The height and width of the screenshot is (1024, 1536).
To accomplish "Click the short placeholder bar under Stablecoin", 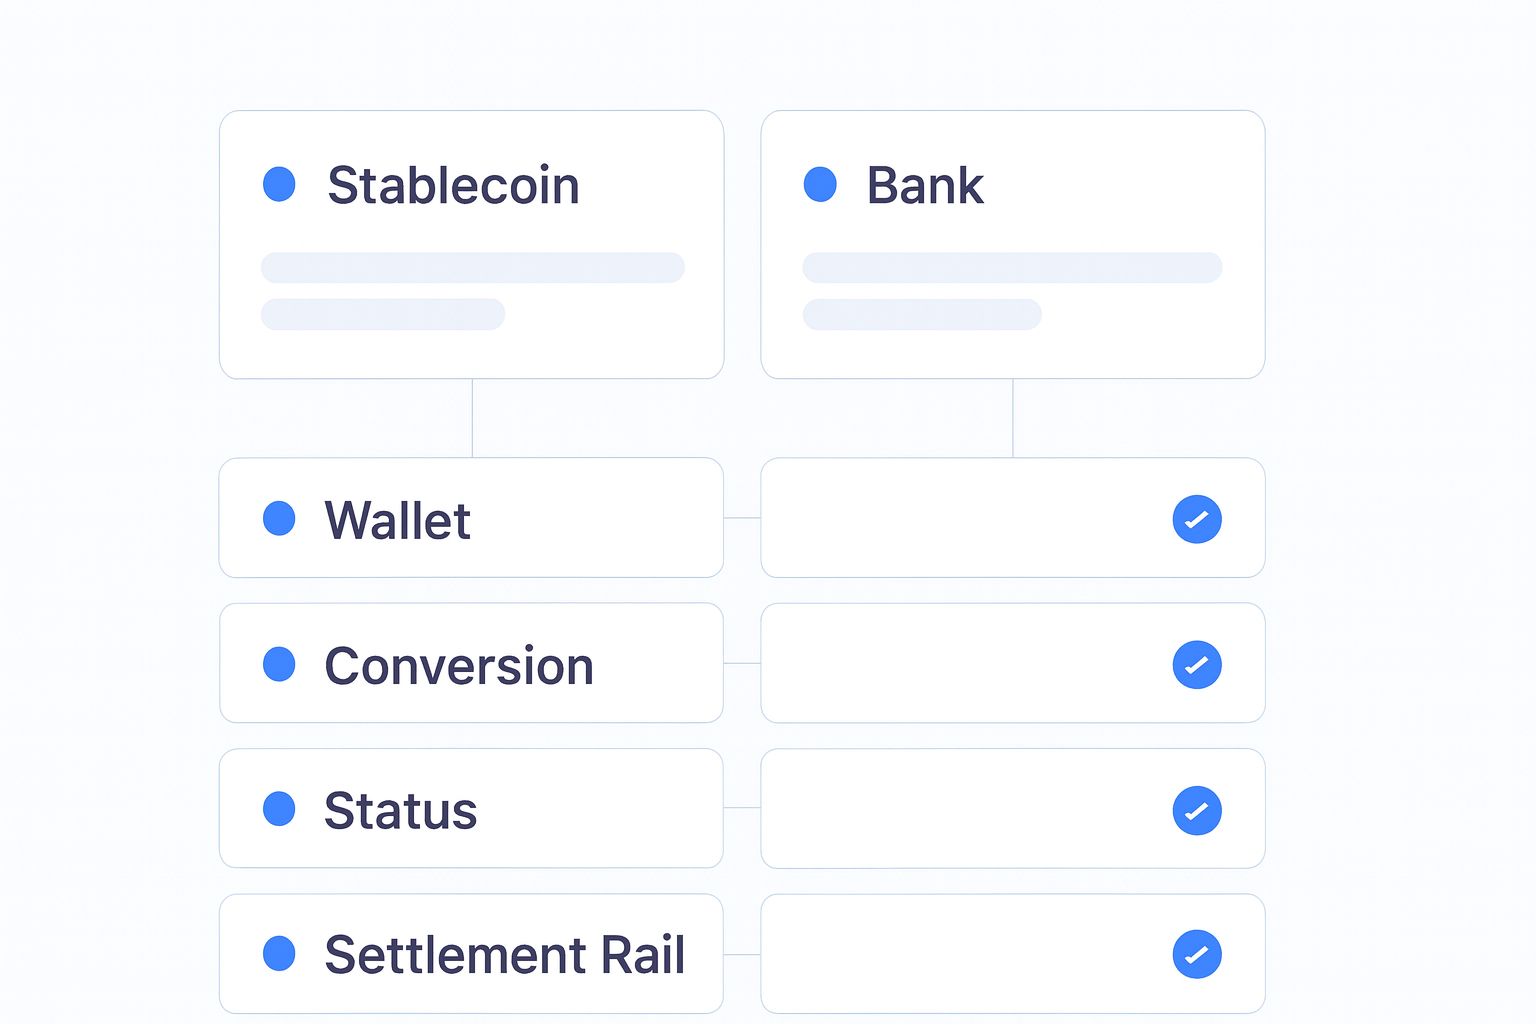I will point(383,314).
